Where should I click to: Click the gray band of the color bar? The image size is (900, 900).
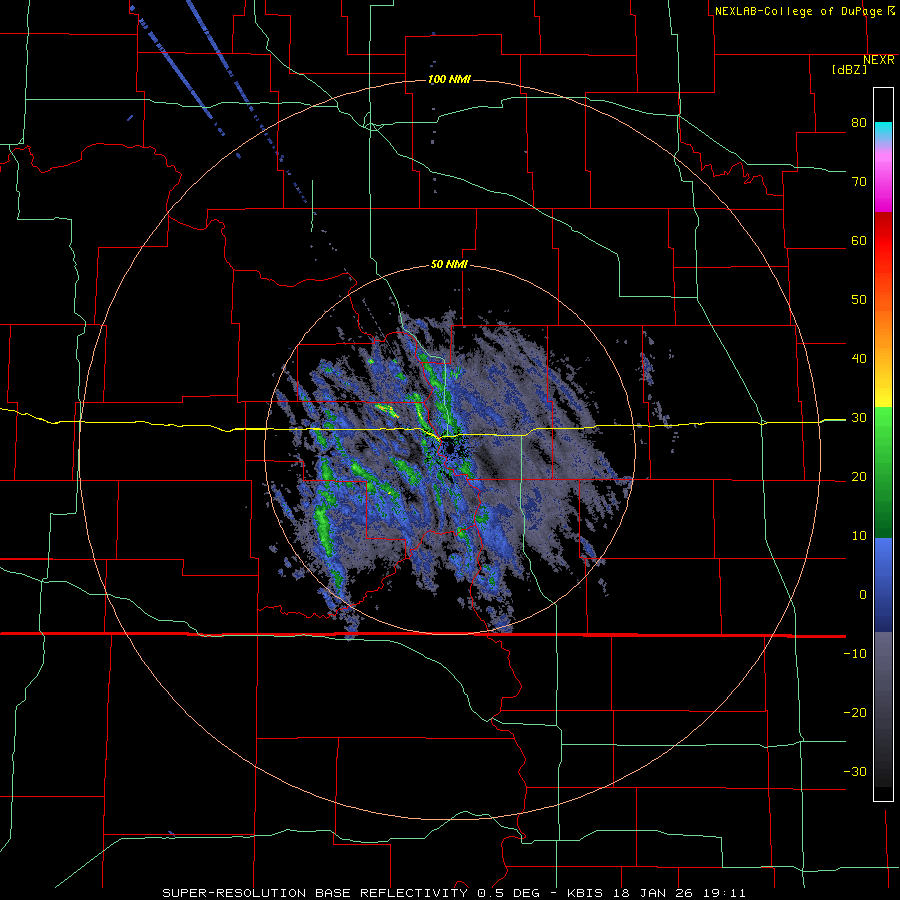pos(883,709)
